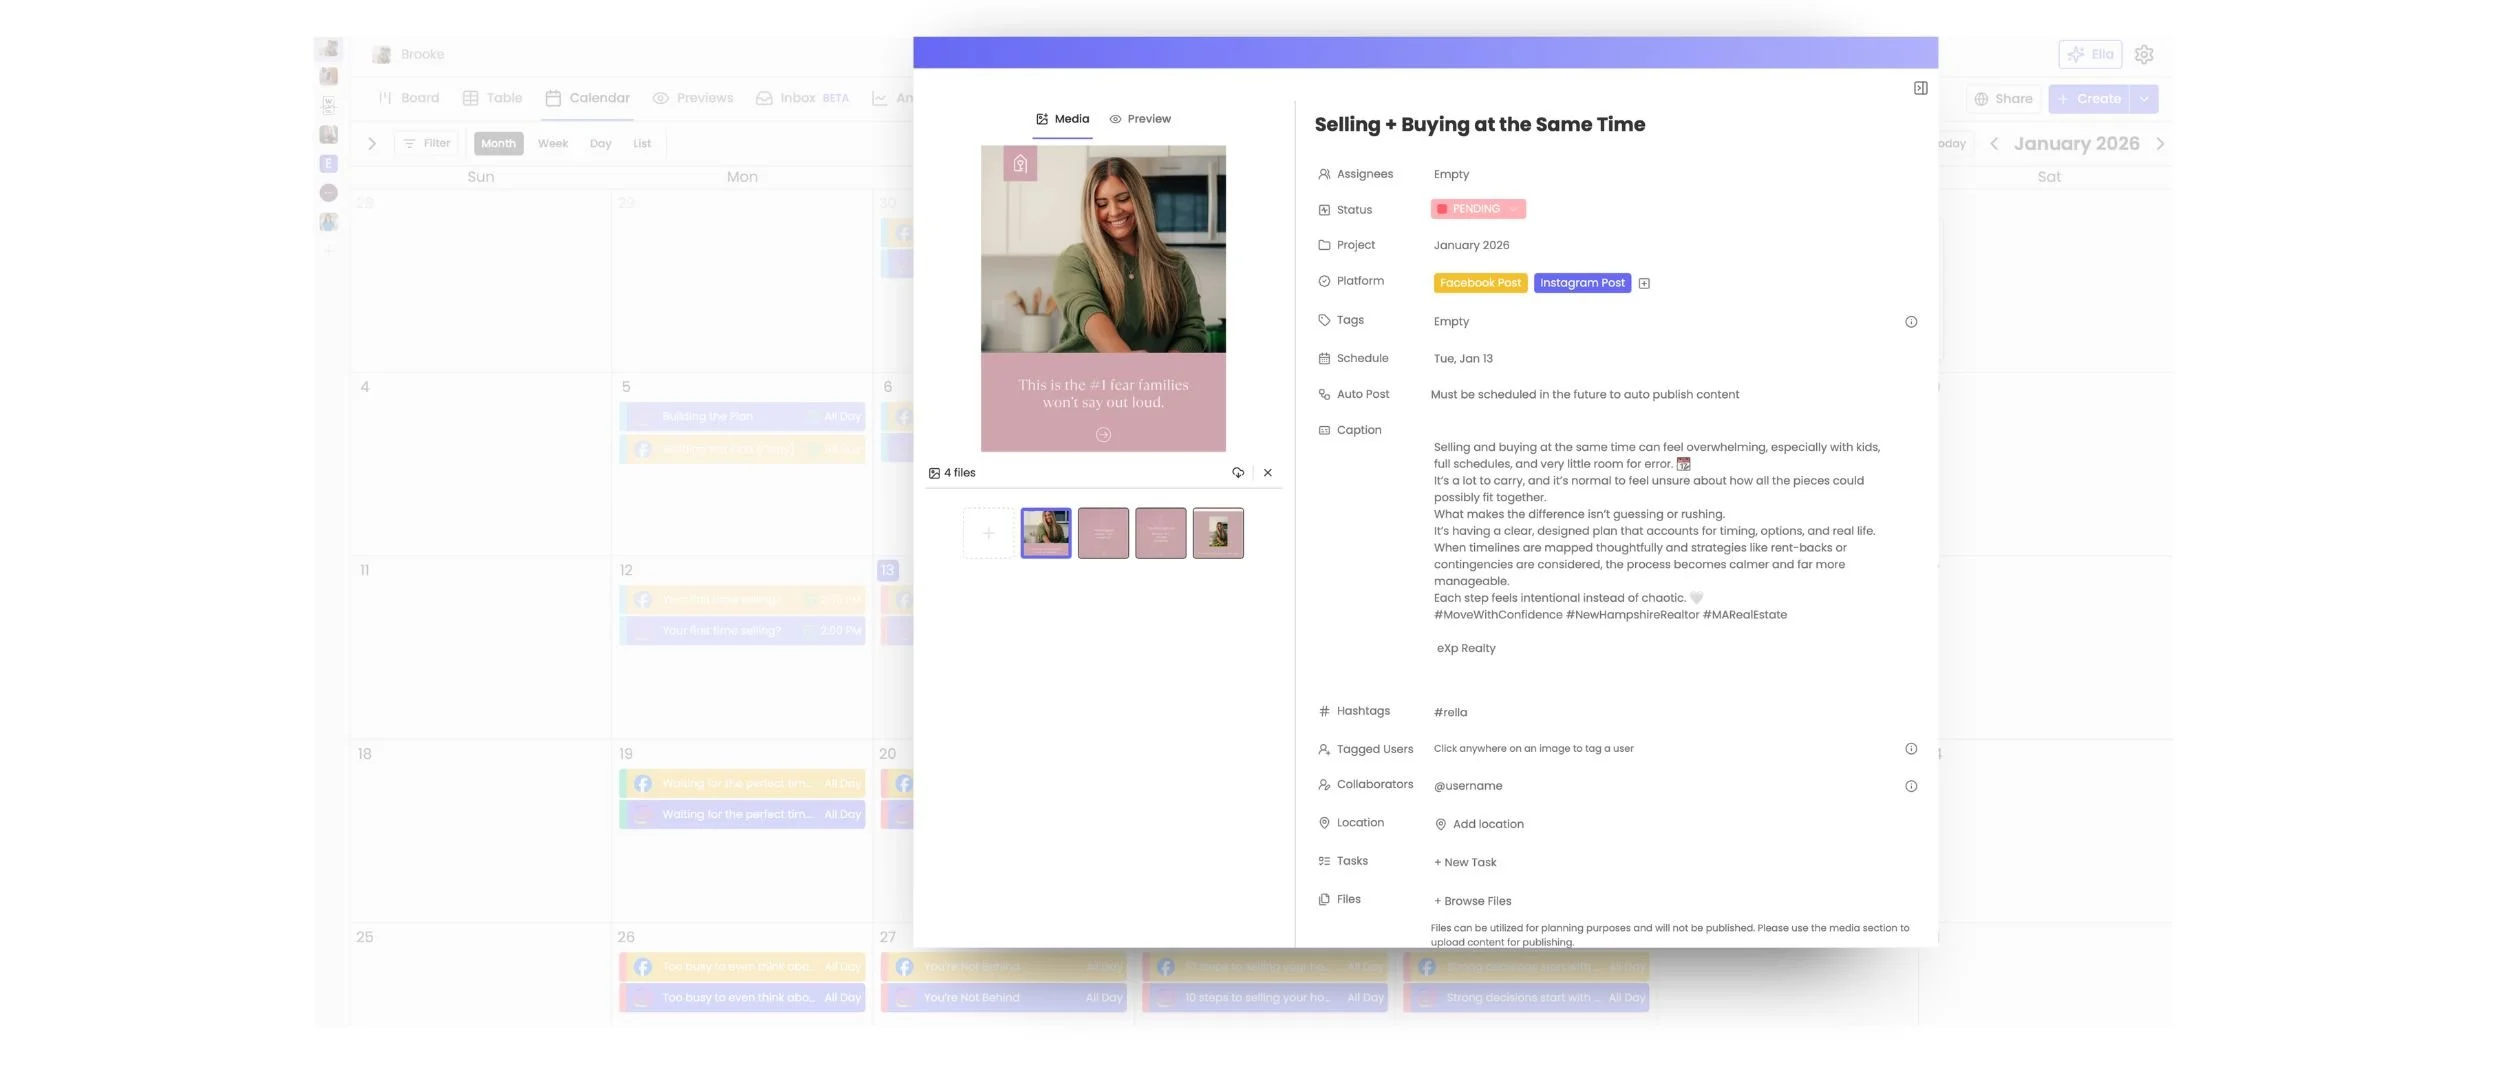Switch to the Preview tab
The image size is (2500, 1080).
1140,119
